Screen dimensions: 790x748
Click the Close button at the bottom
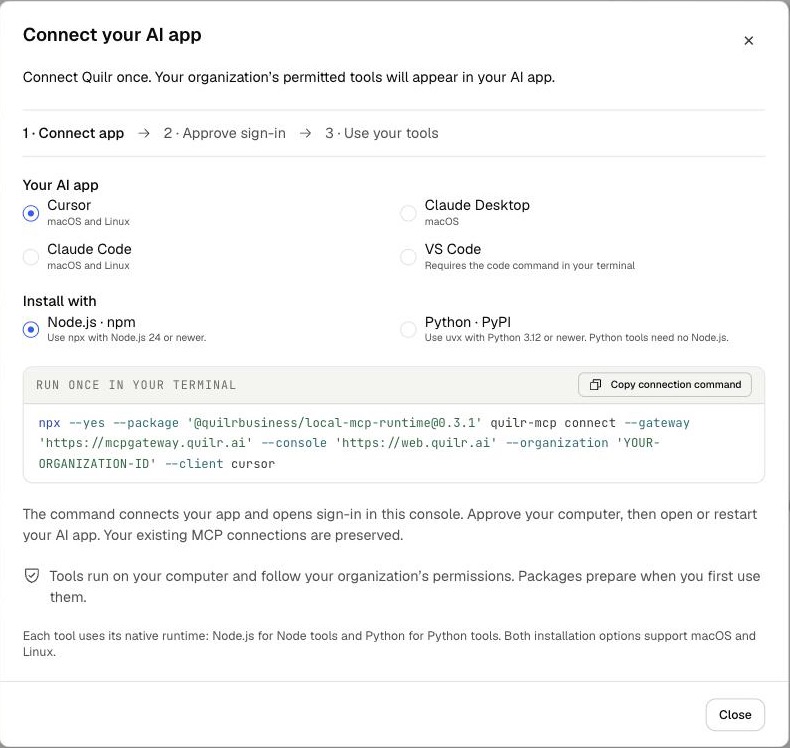[x=735, y=714]
